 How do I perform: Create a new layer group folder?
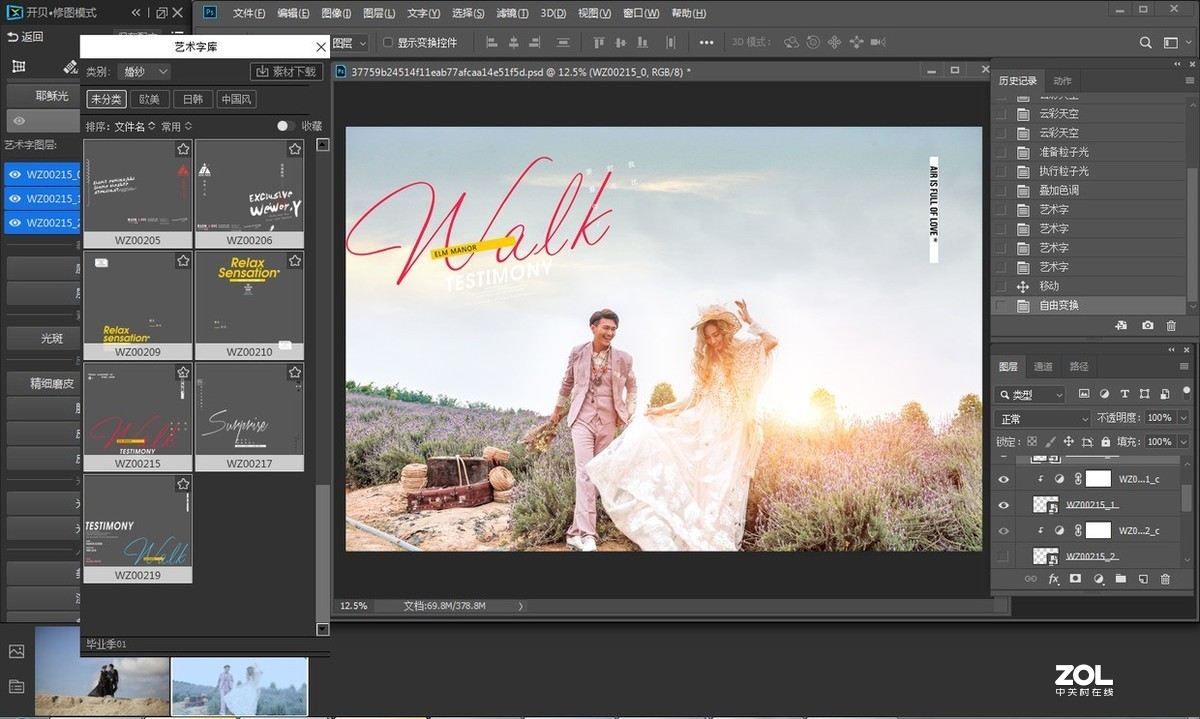click(1120, 579)
